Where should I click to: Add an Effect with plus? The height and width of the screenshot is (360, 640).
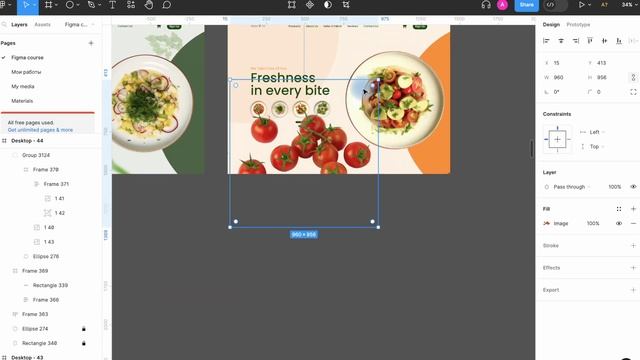pyautogui.click(x=633, y=268)
